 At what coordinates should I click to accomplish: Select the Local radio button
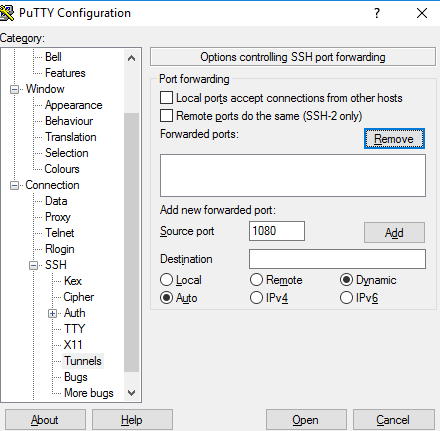coord(166,280)
